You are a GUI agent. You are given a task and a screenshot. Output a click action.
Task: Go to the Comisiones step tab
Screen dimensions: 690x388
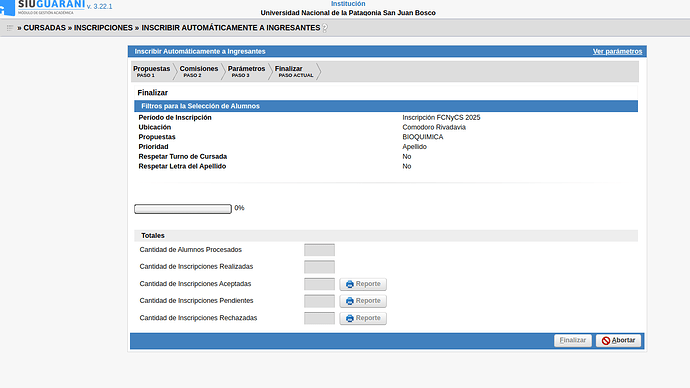click(x=198, y=71)
